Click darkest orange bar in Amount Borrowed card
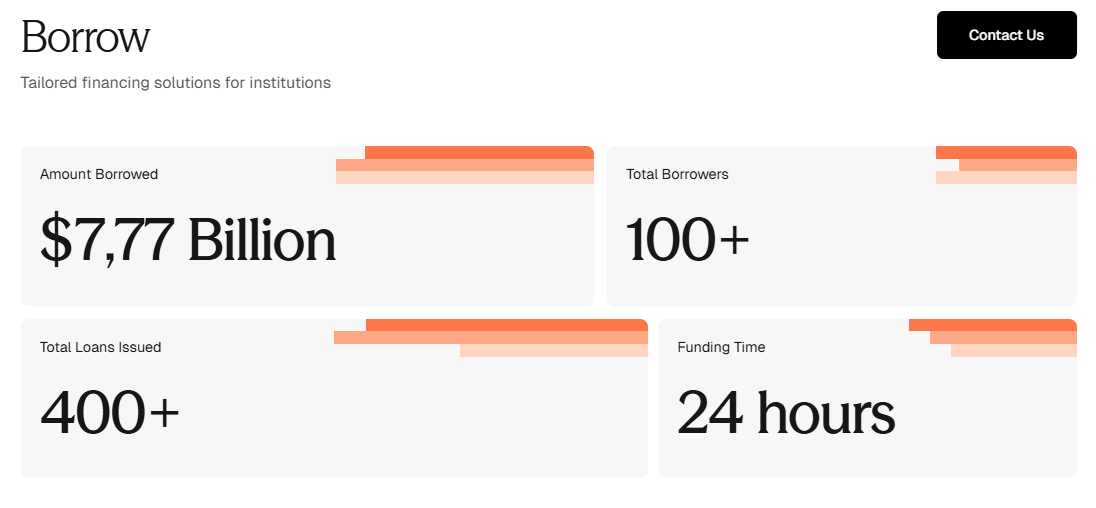The width and height of the screenshot is (1096, 508). [x=479, y=152]
